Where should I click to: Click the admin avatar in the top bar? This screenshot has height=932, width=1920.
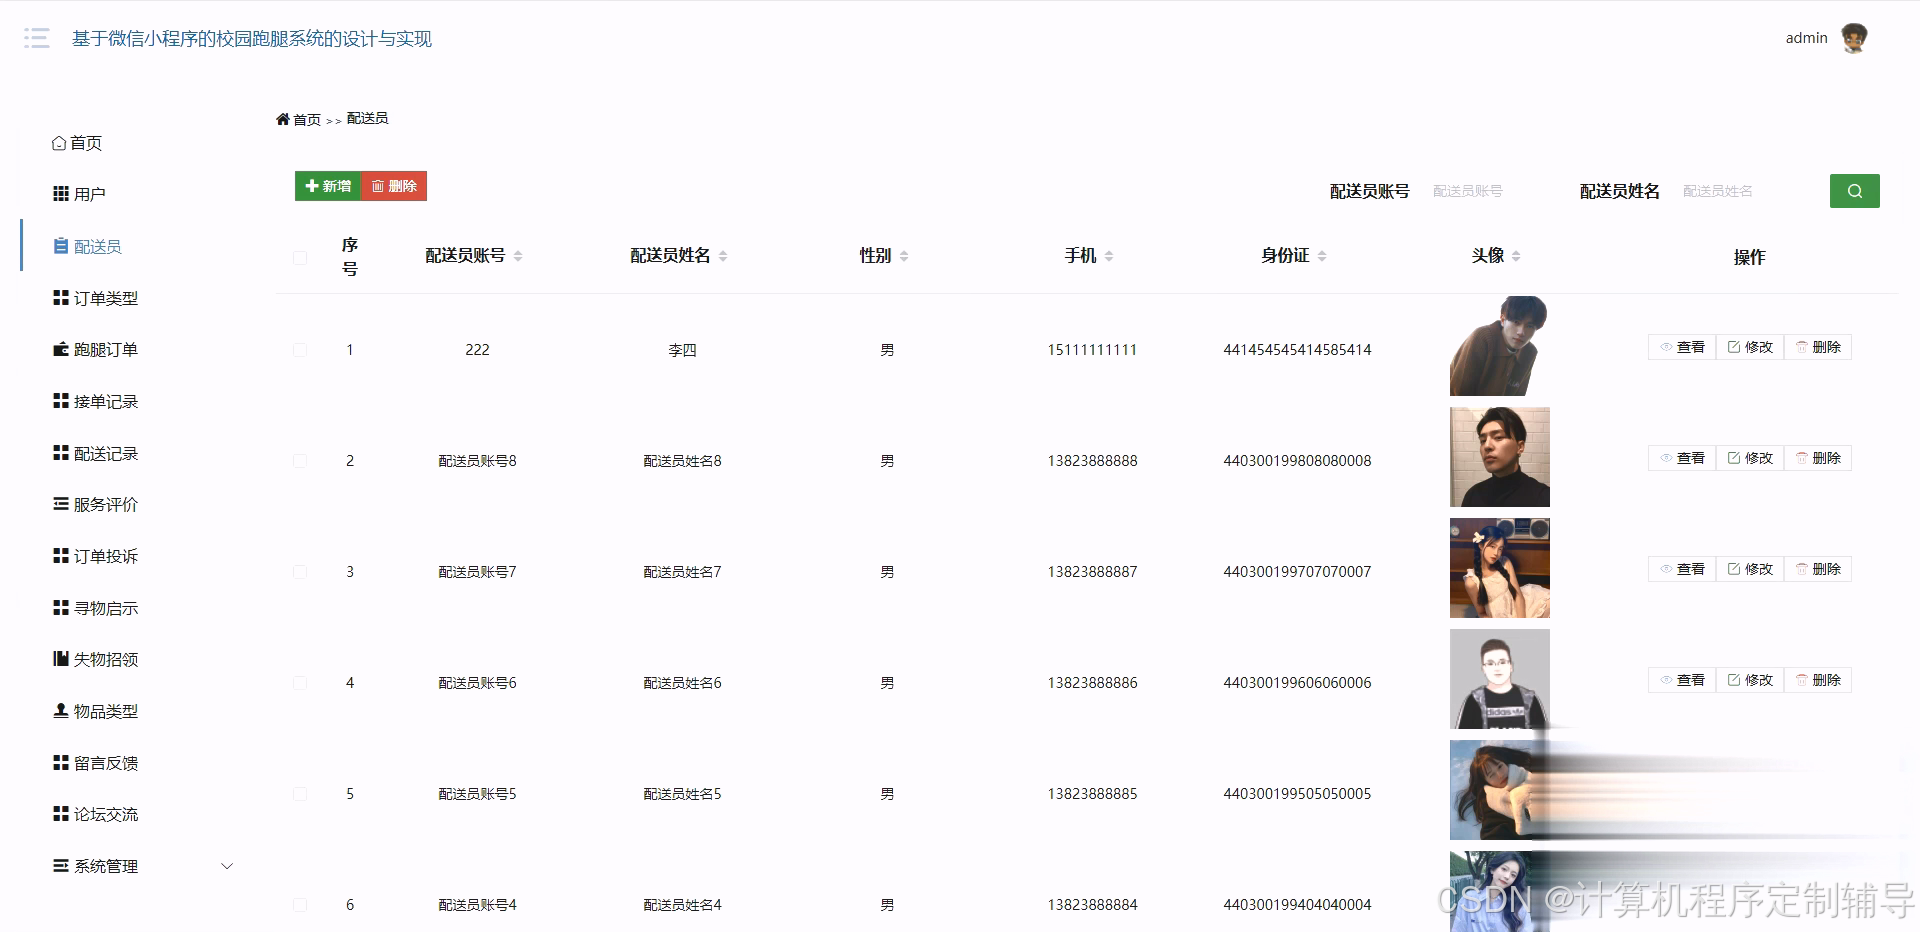1856,38
